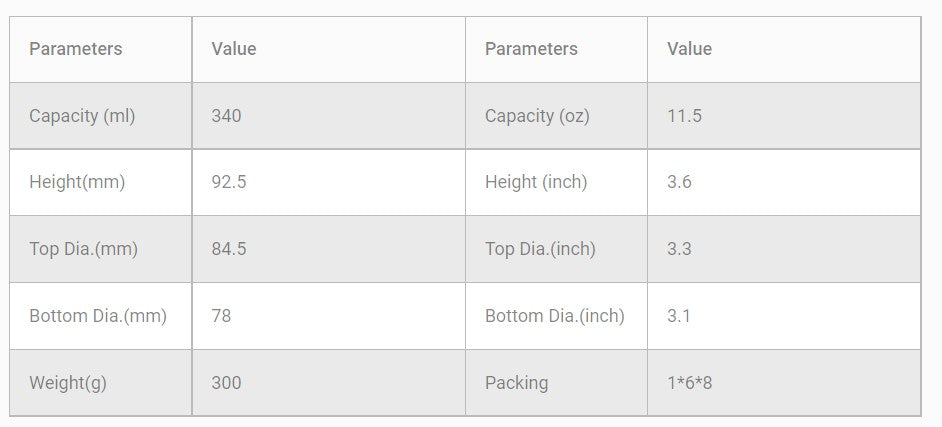
Task: Select the 3.3 top diameter value
Action: [x=679, y=249]
